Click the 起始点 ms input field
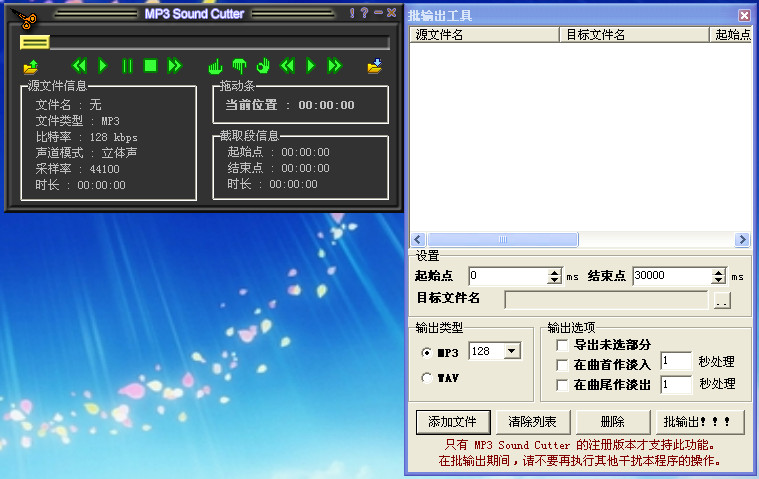The height and width of the screenshot is (479, 759). (508, 276)
